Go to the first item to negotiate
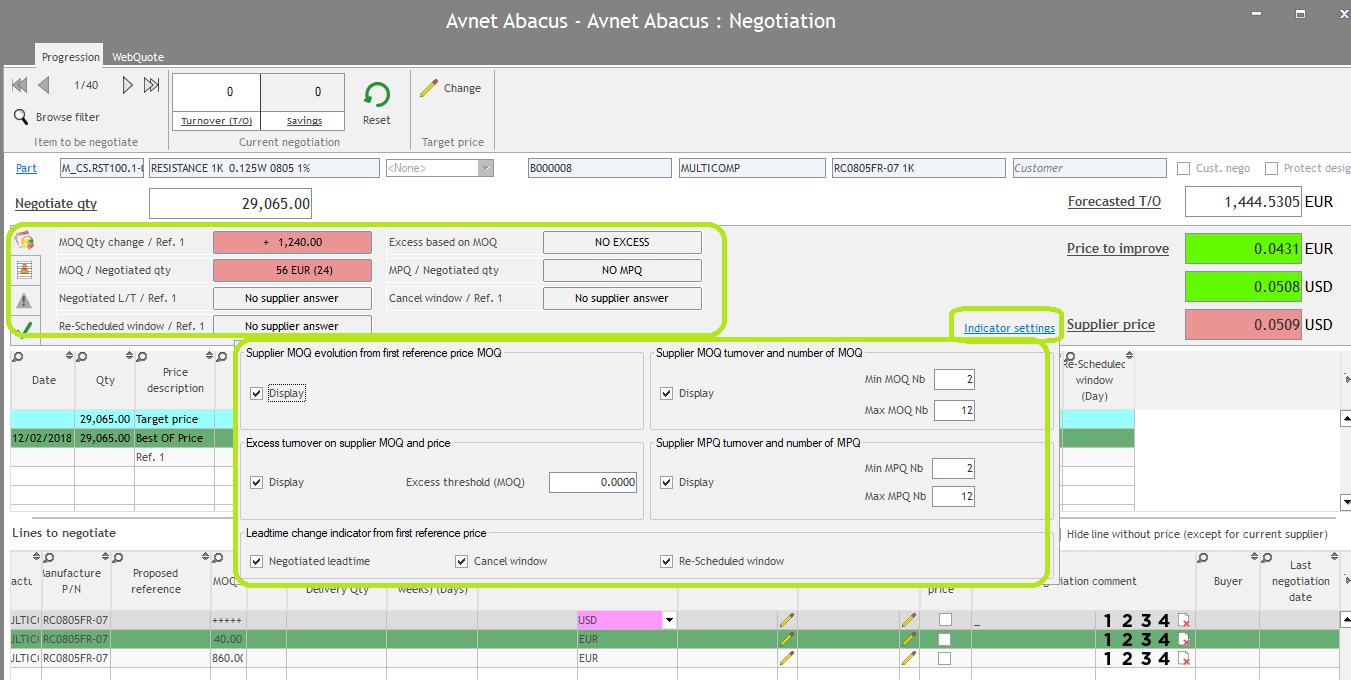Image resolution: width=1351 pixels, height=680 pixels. pos(19,86)
